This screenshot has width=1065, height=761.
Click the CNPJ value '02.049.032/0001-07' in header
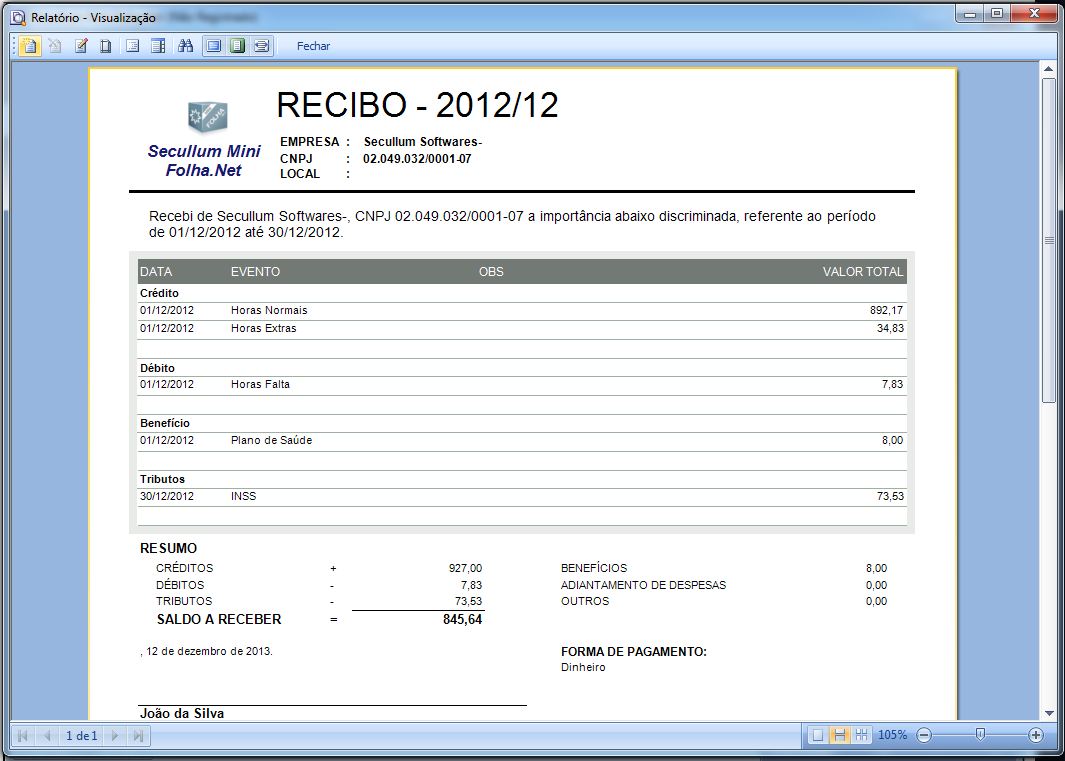click(417, 159)
